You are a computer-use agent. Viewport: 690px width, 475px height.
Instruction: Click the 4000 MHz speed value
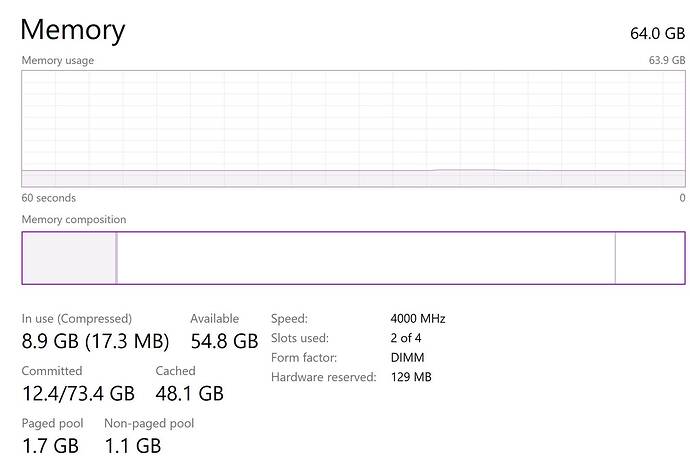click(418, 319)
